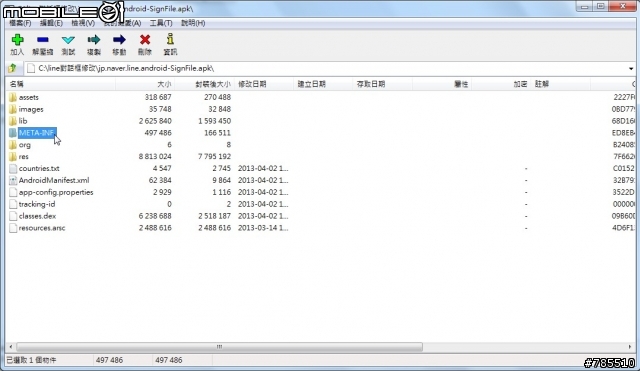640x371 pixels.
Task: Open the Help (說明) menu
Action: pos(193,23)
